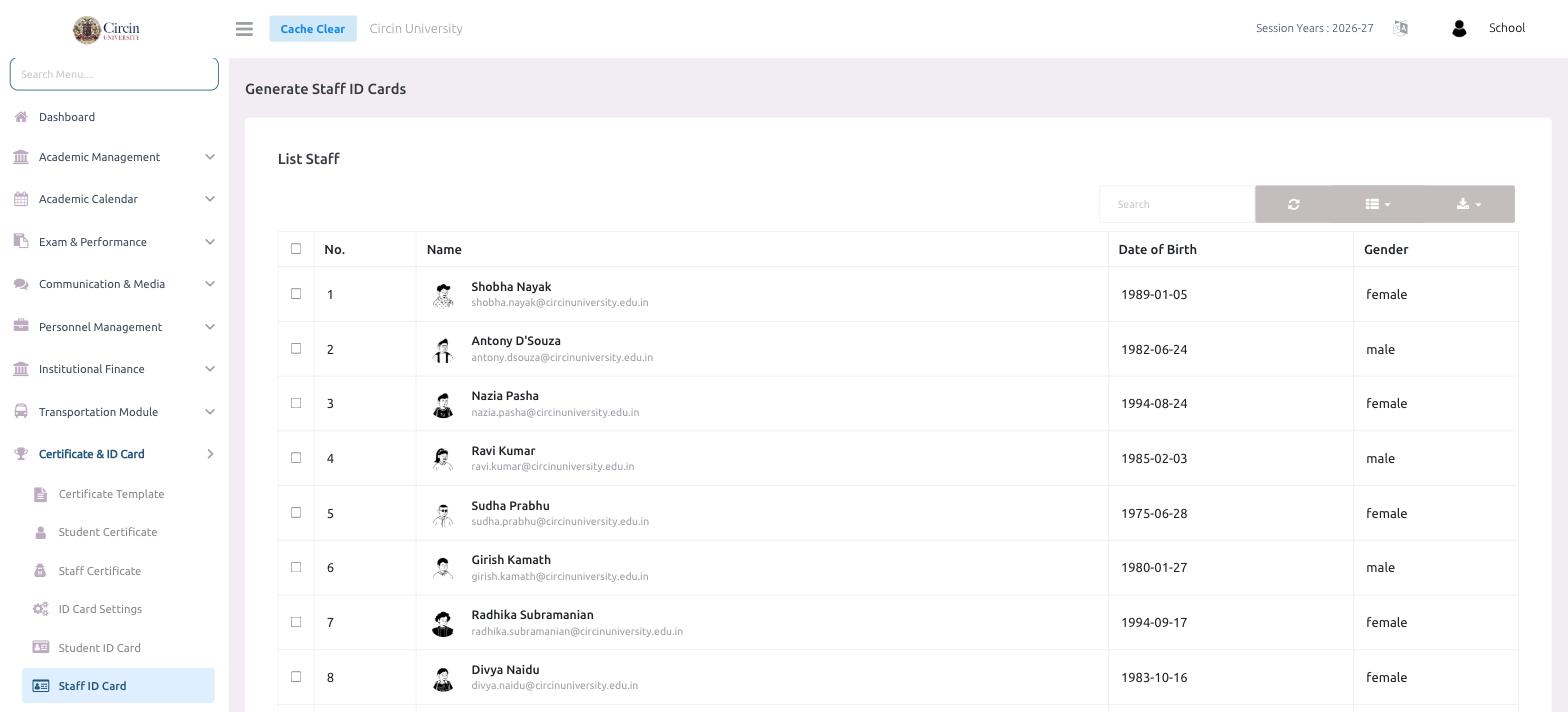
Task: Open the Dashboard menu item
Action: (x=67, y=117)
